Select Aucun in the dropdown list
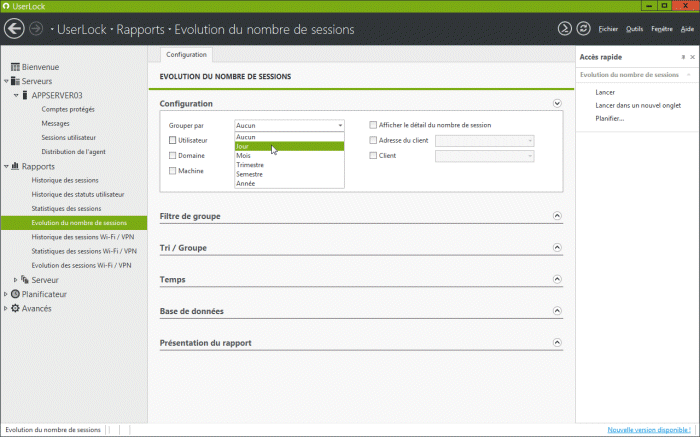The width and height of the screenshot is (700, 437). [289, 137]
